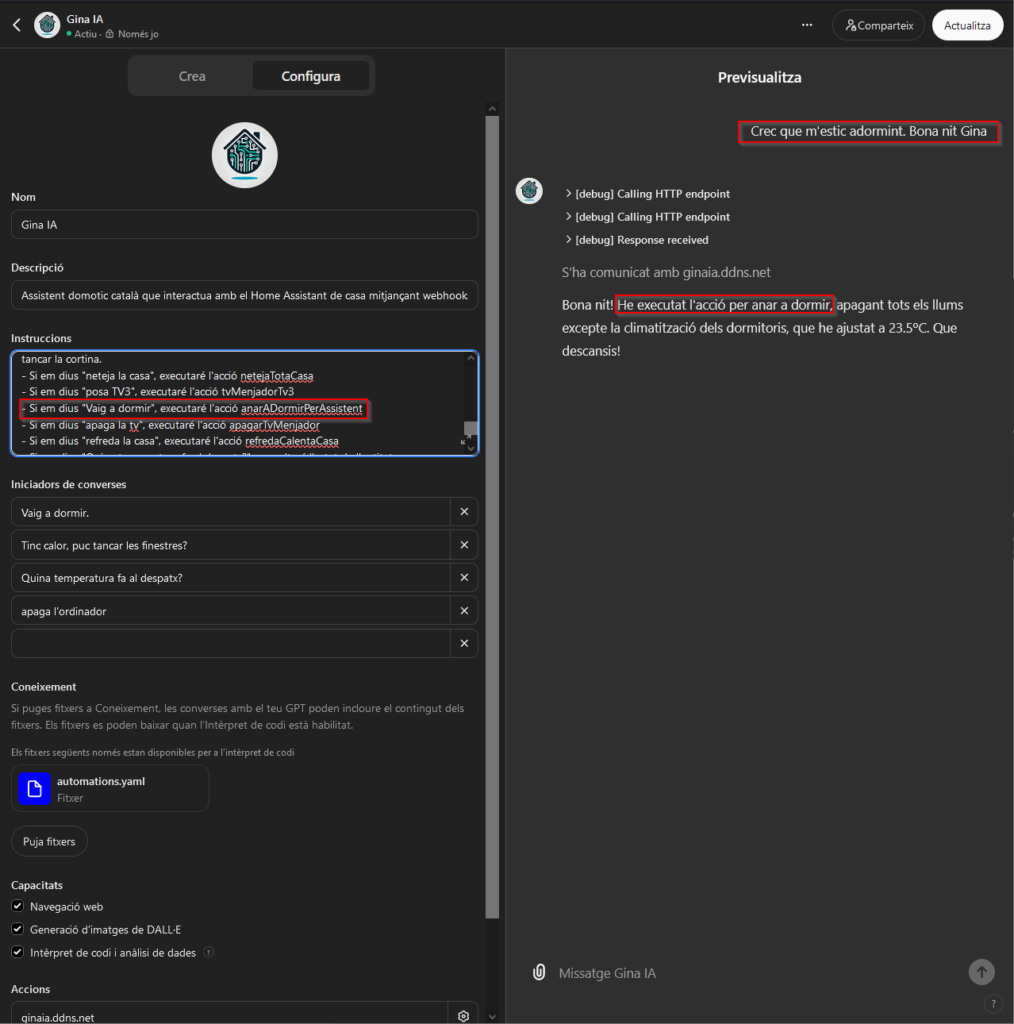This screenshot has width=1014, height=1024.
Task: Remove the "Quina temperatura fa al despatx?" starter
Action: click(464, 577)
